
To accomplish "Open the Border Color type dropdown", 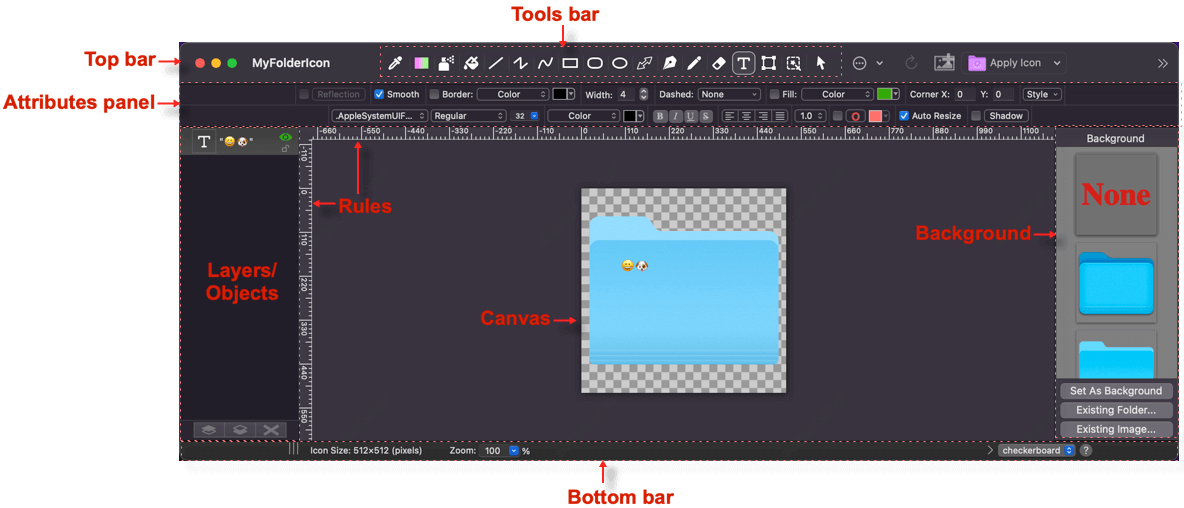I will click(x=513, y=94).
